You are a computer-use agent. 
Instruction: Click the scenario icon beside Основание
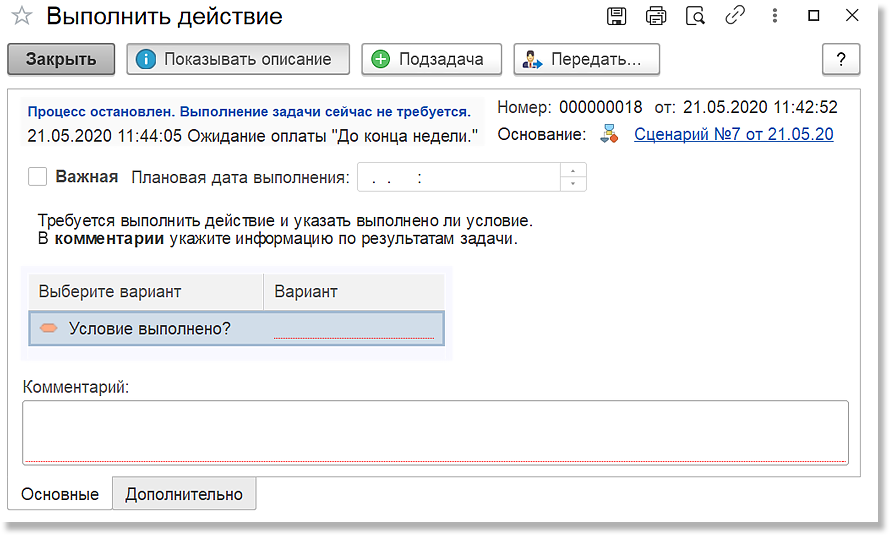coord(609,134)
